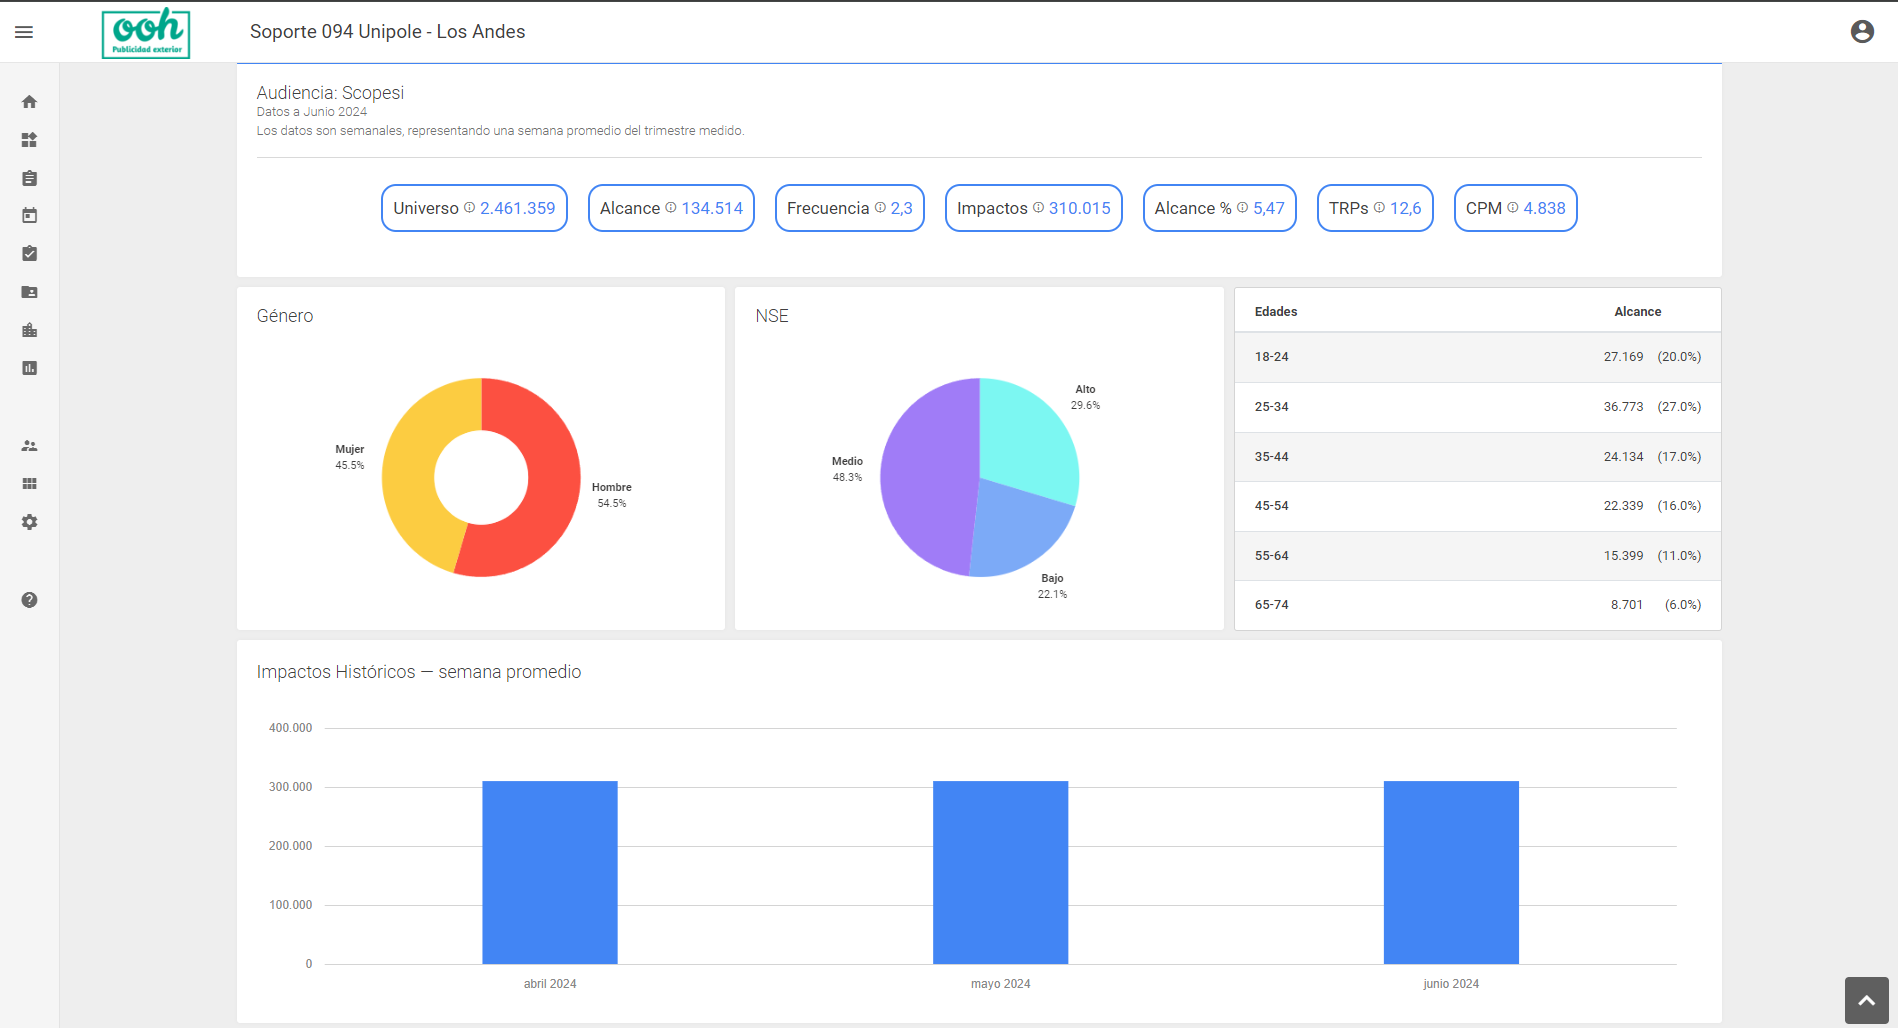Image resolution: width=1898 pixels, height=1028 pixels.
Task: Click the scroll-to-top arrow button
Action: click(1866, 1000)
